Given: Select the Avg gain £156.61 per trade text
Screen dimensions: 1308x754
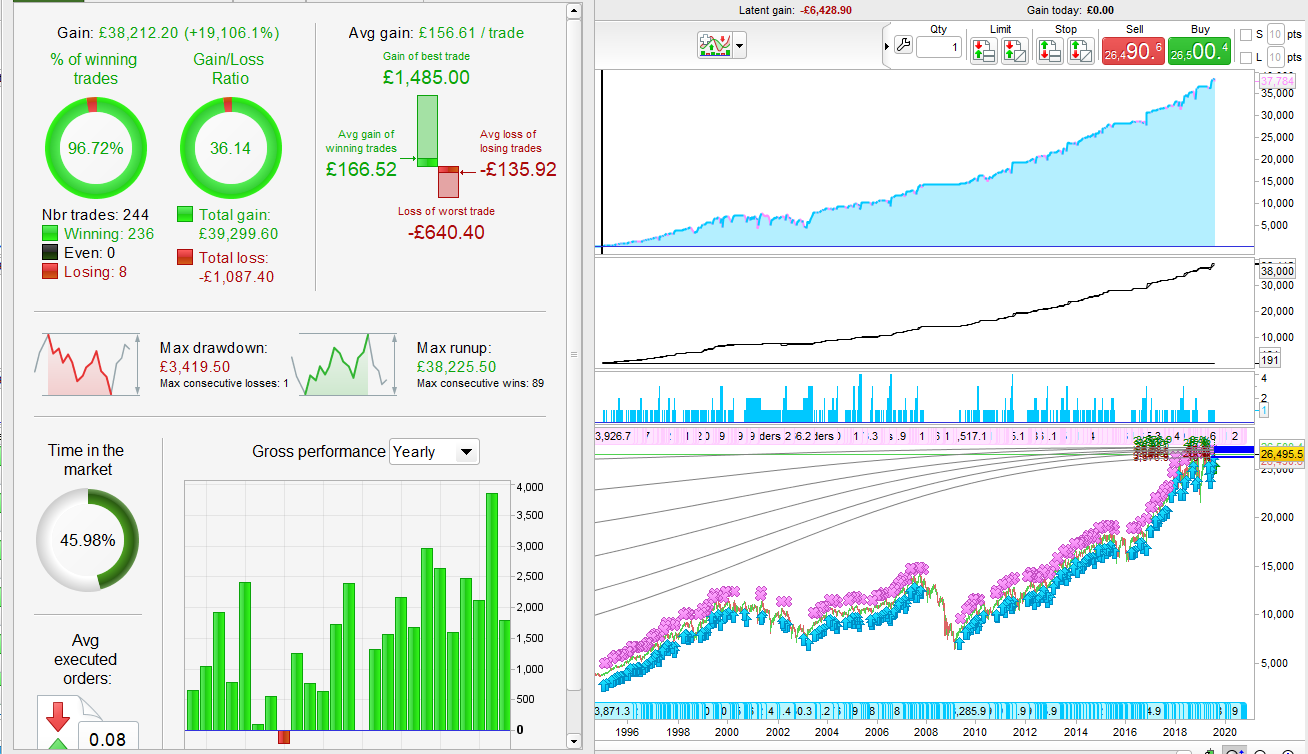Looking at the screenshot, I should [436, 33].
